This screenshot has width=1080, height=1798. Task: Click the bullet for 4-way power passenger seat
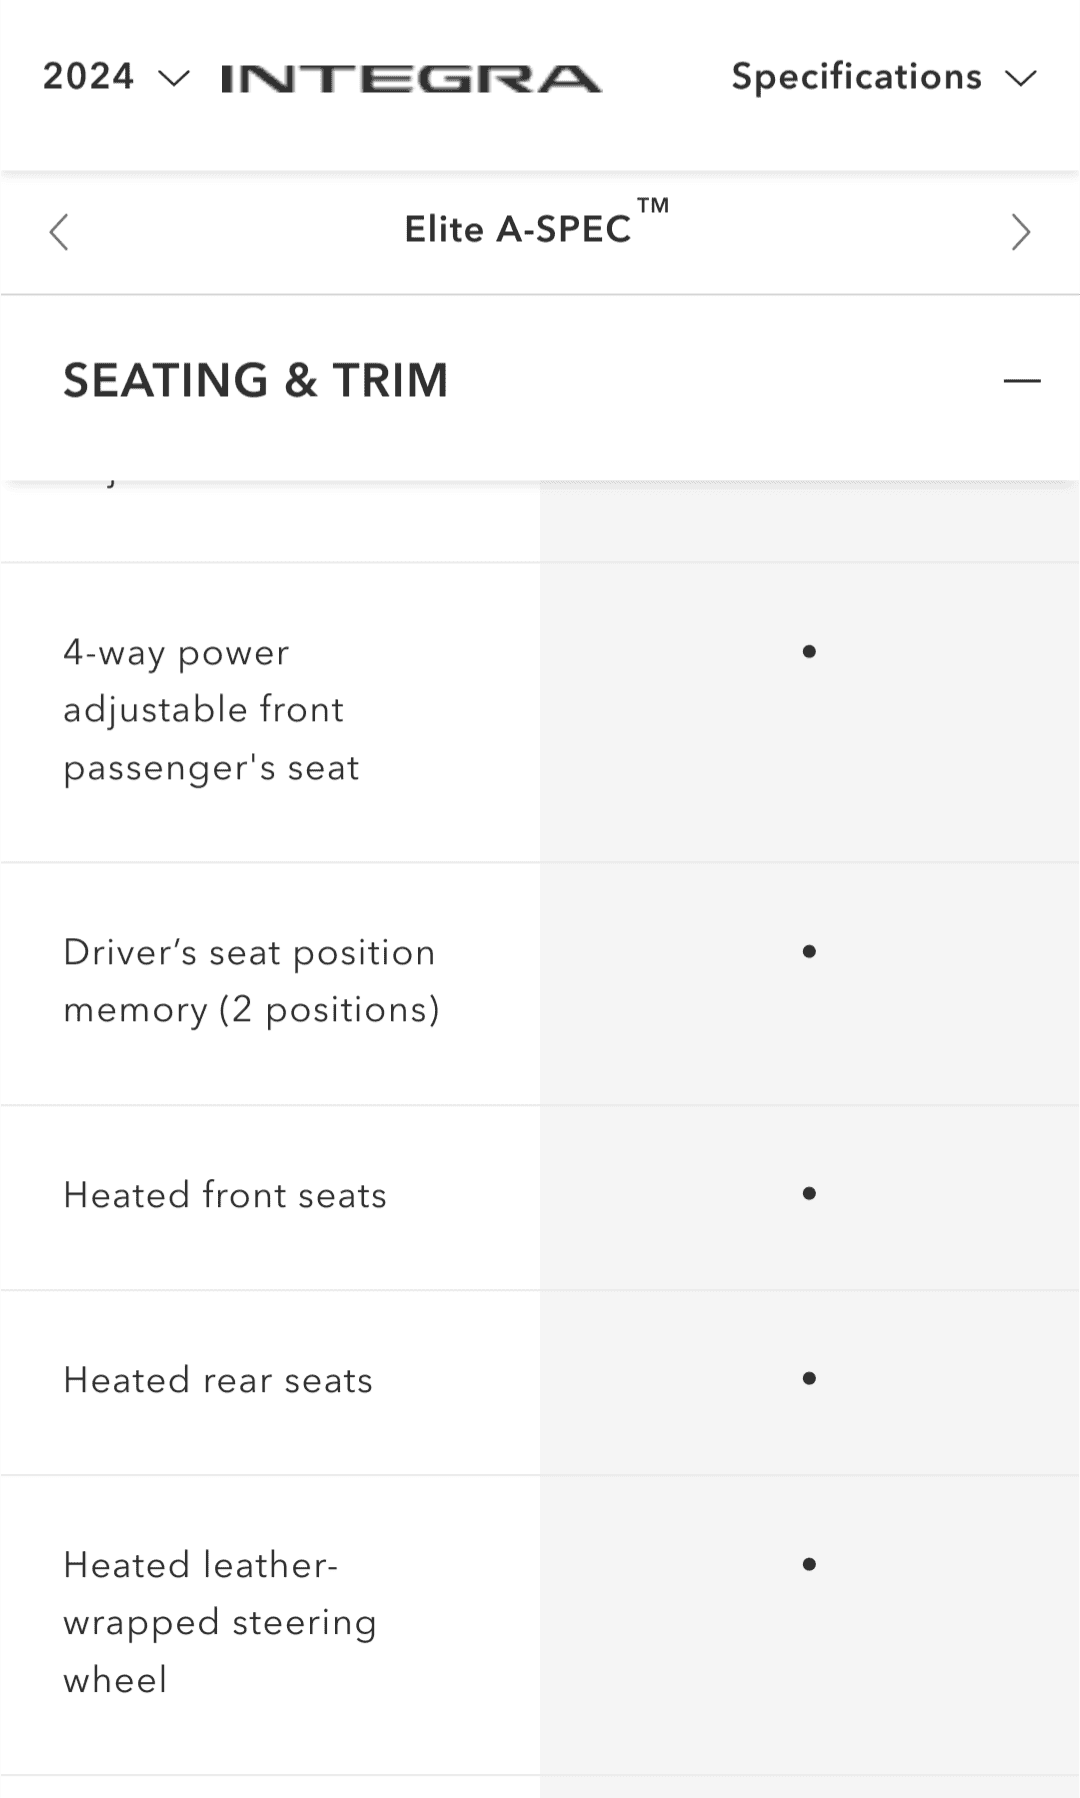coord(809,652)
